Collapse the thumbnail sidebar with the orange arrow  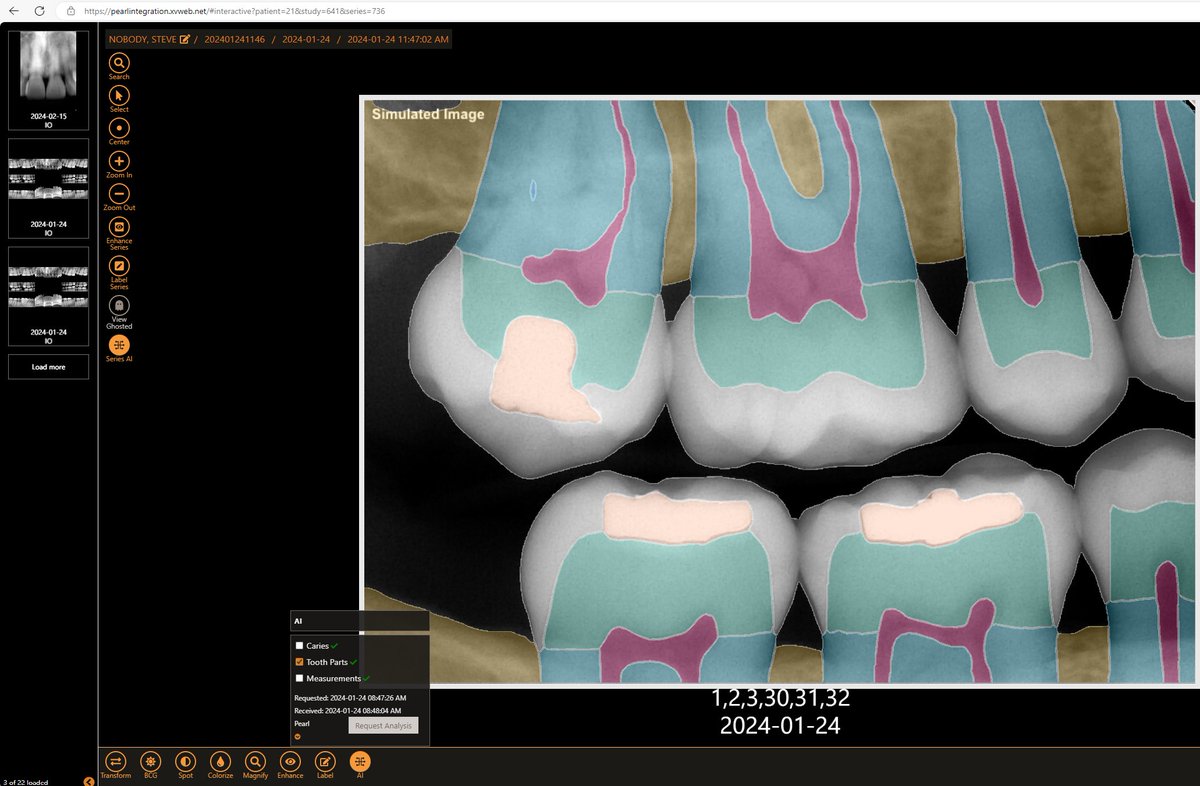[89, 781]
